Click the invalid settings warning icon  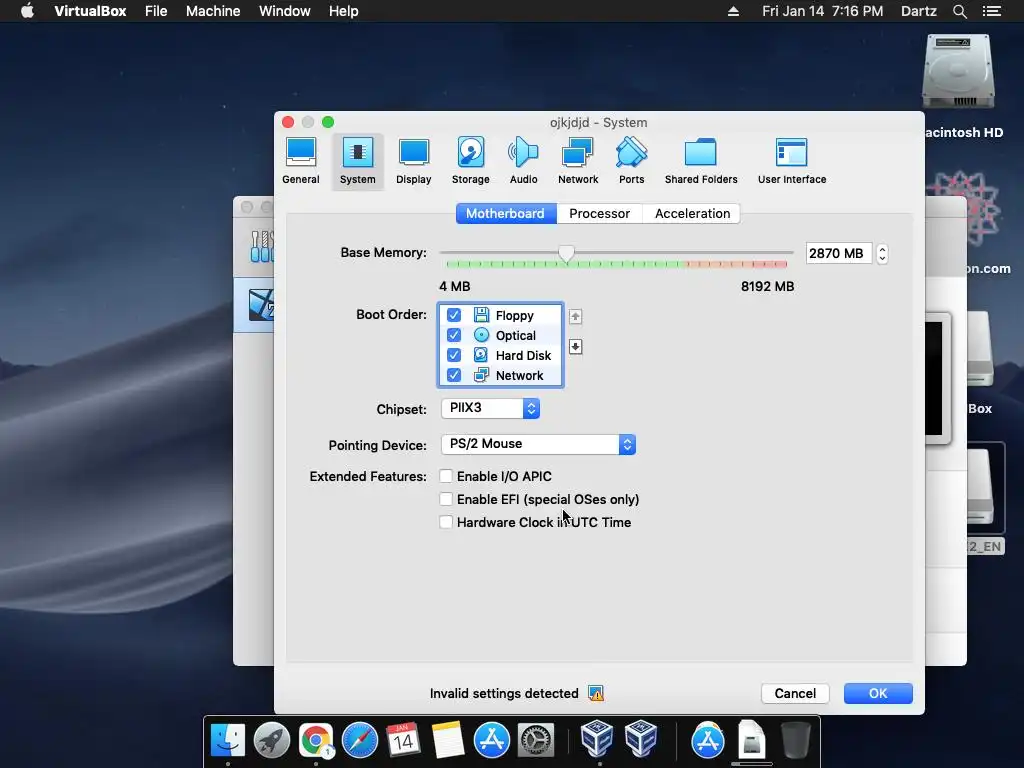596,693
